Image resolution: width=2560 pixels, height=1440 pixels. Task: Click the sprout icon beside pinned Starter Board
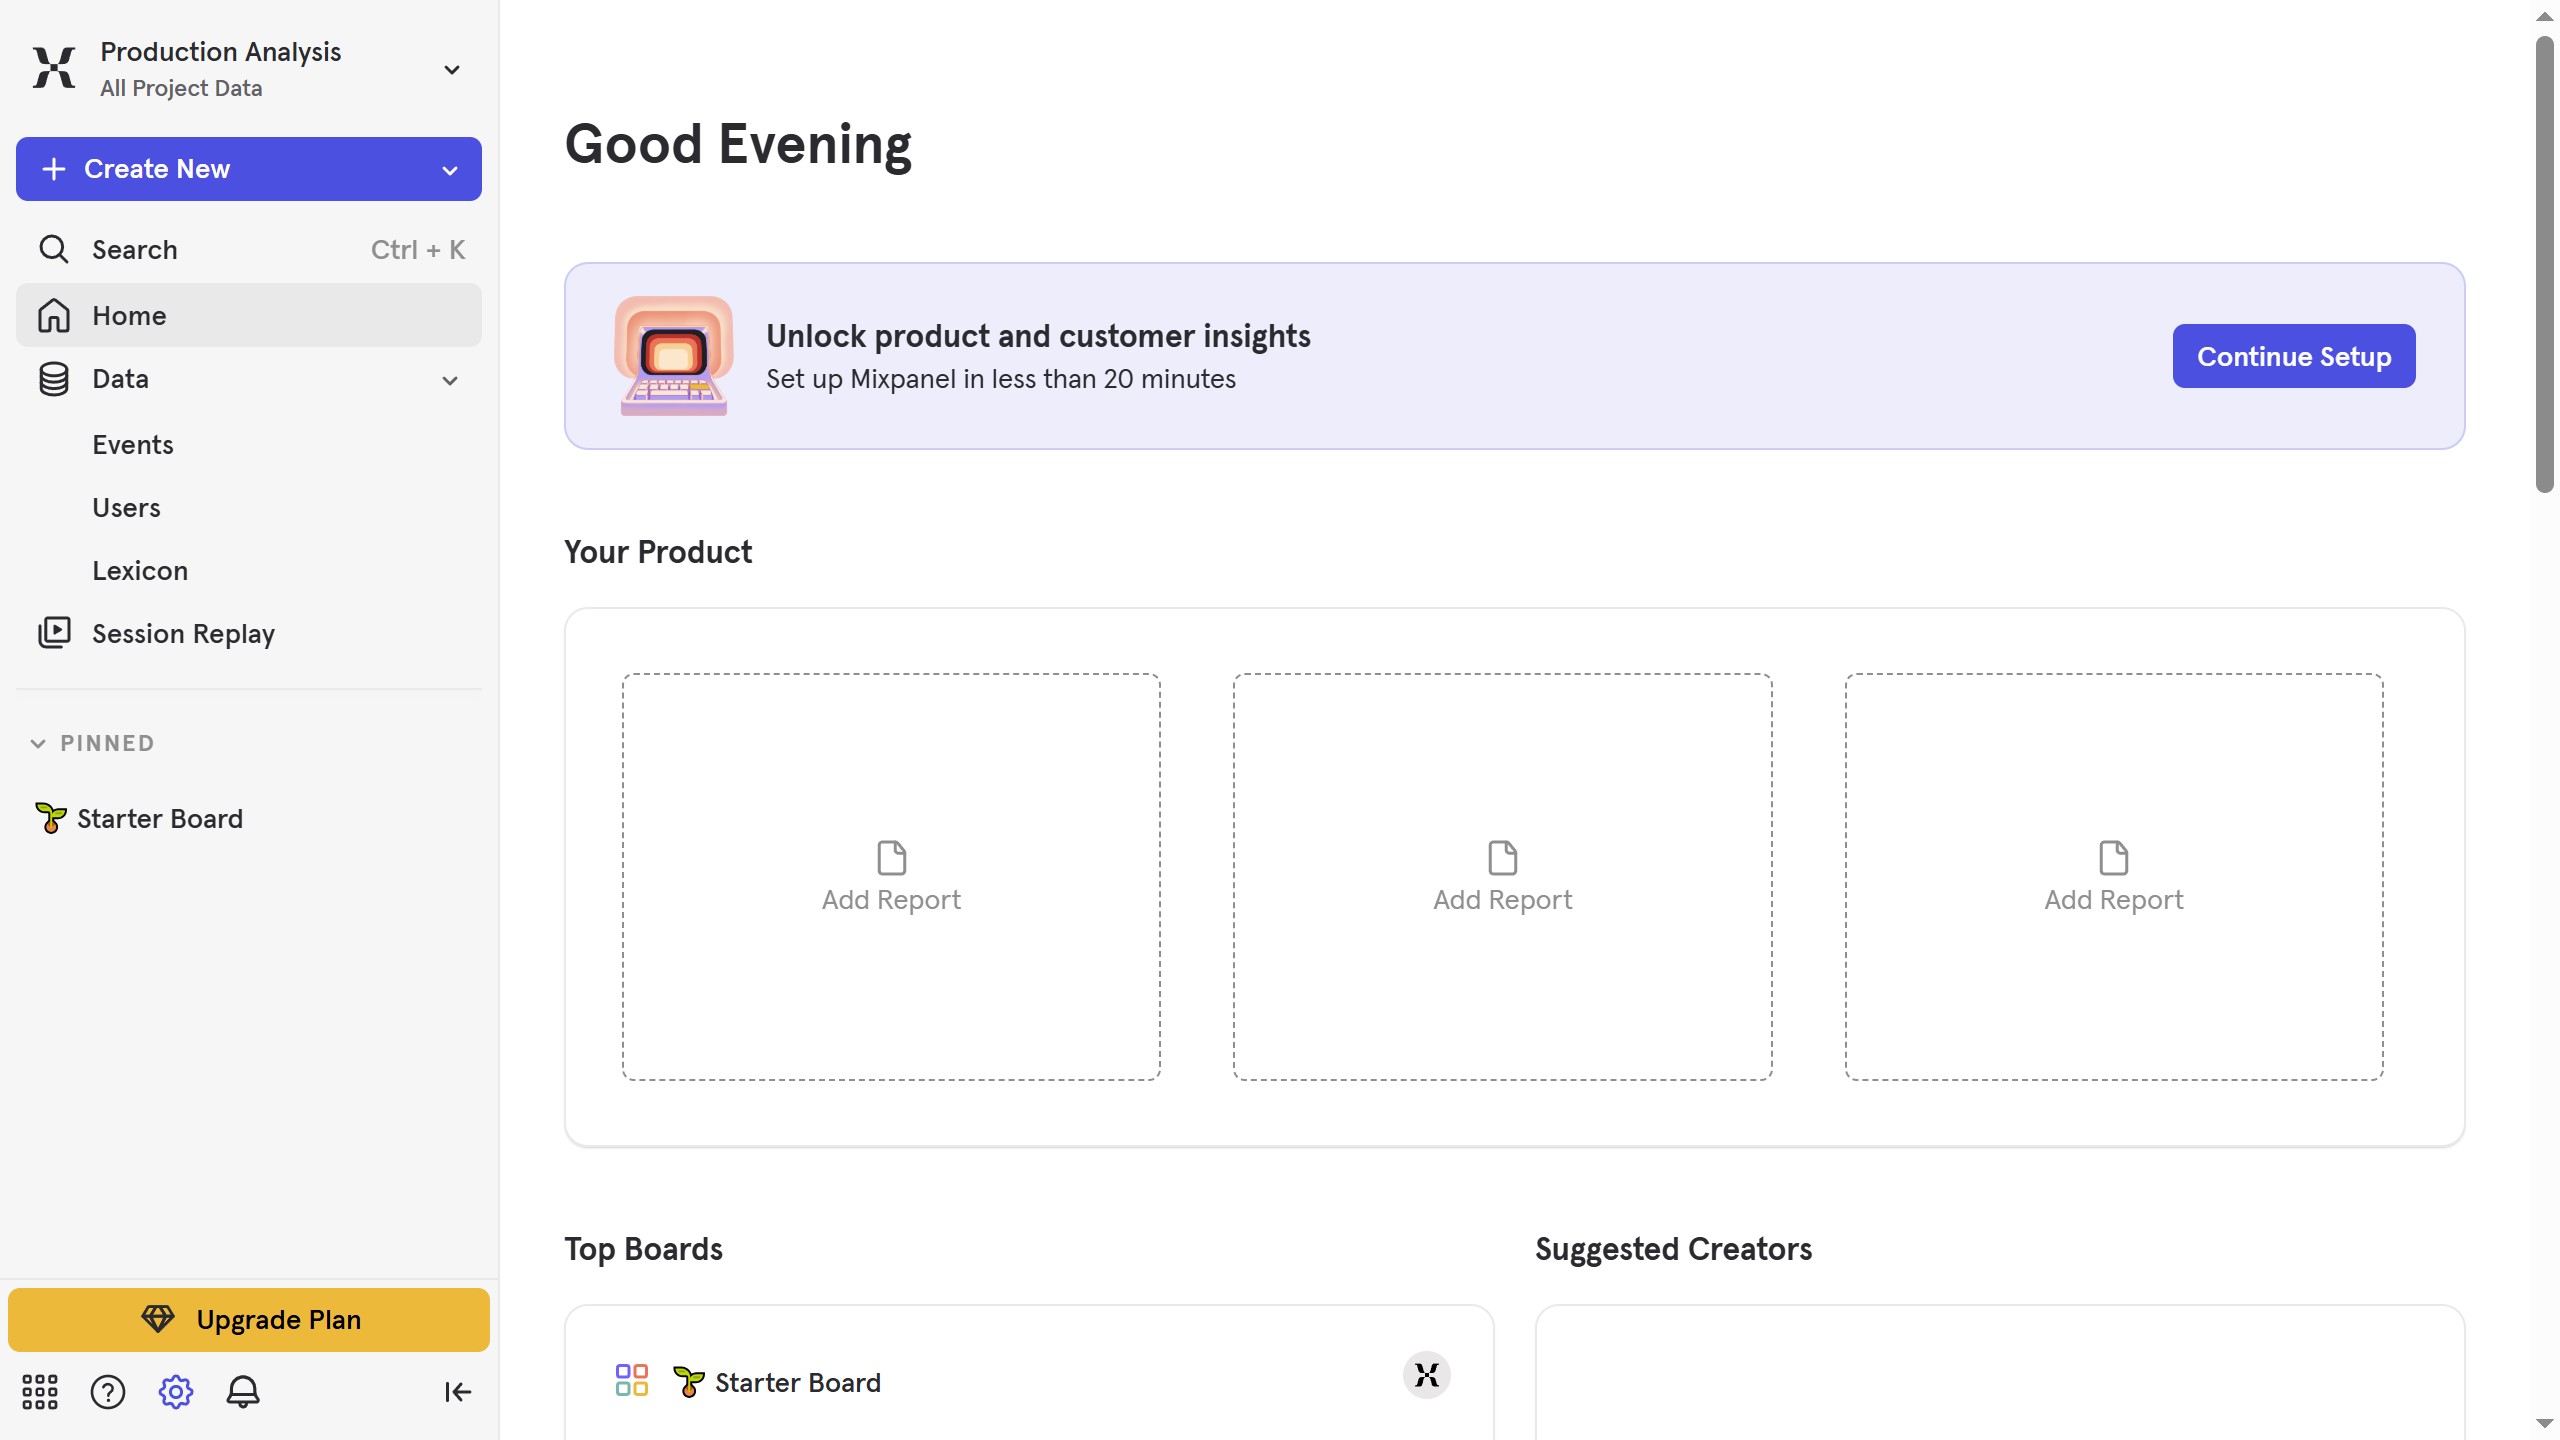pos(50,818)
